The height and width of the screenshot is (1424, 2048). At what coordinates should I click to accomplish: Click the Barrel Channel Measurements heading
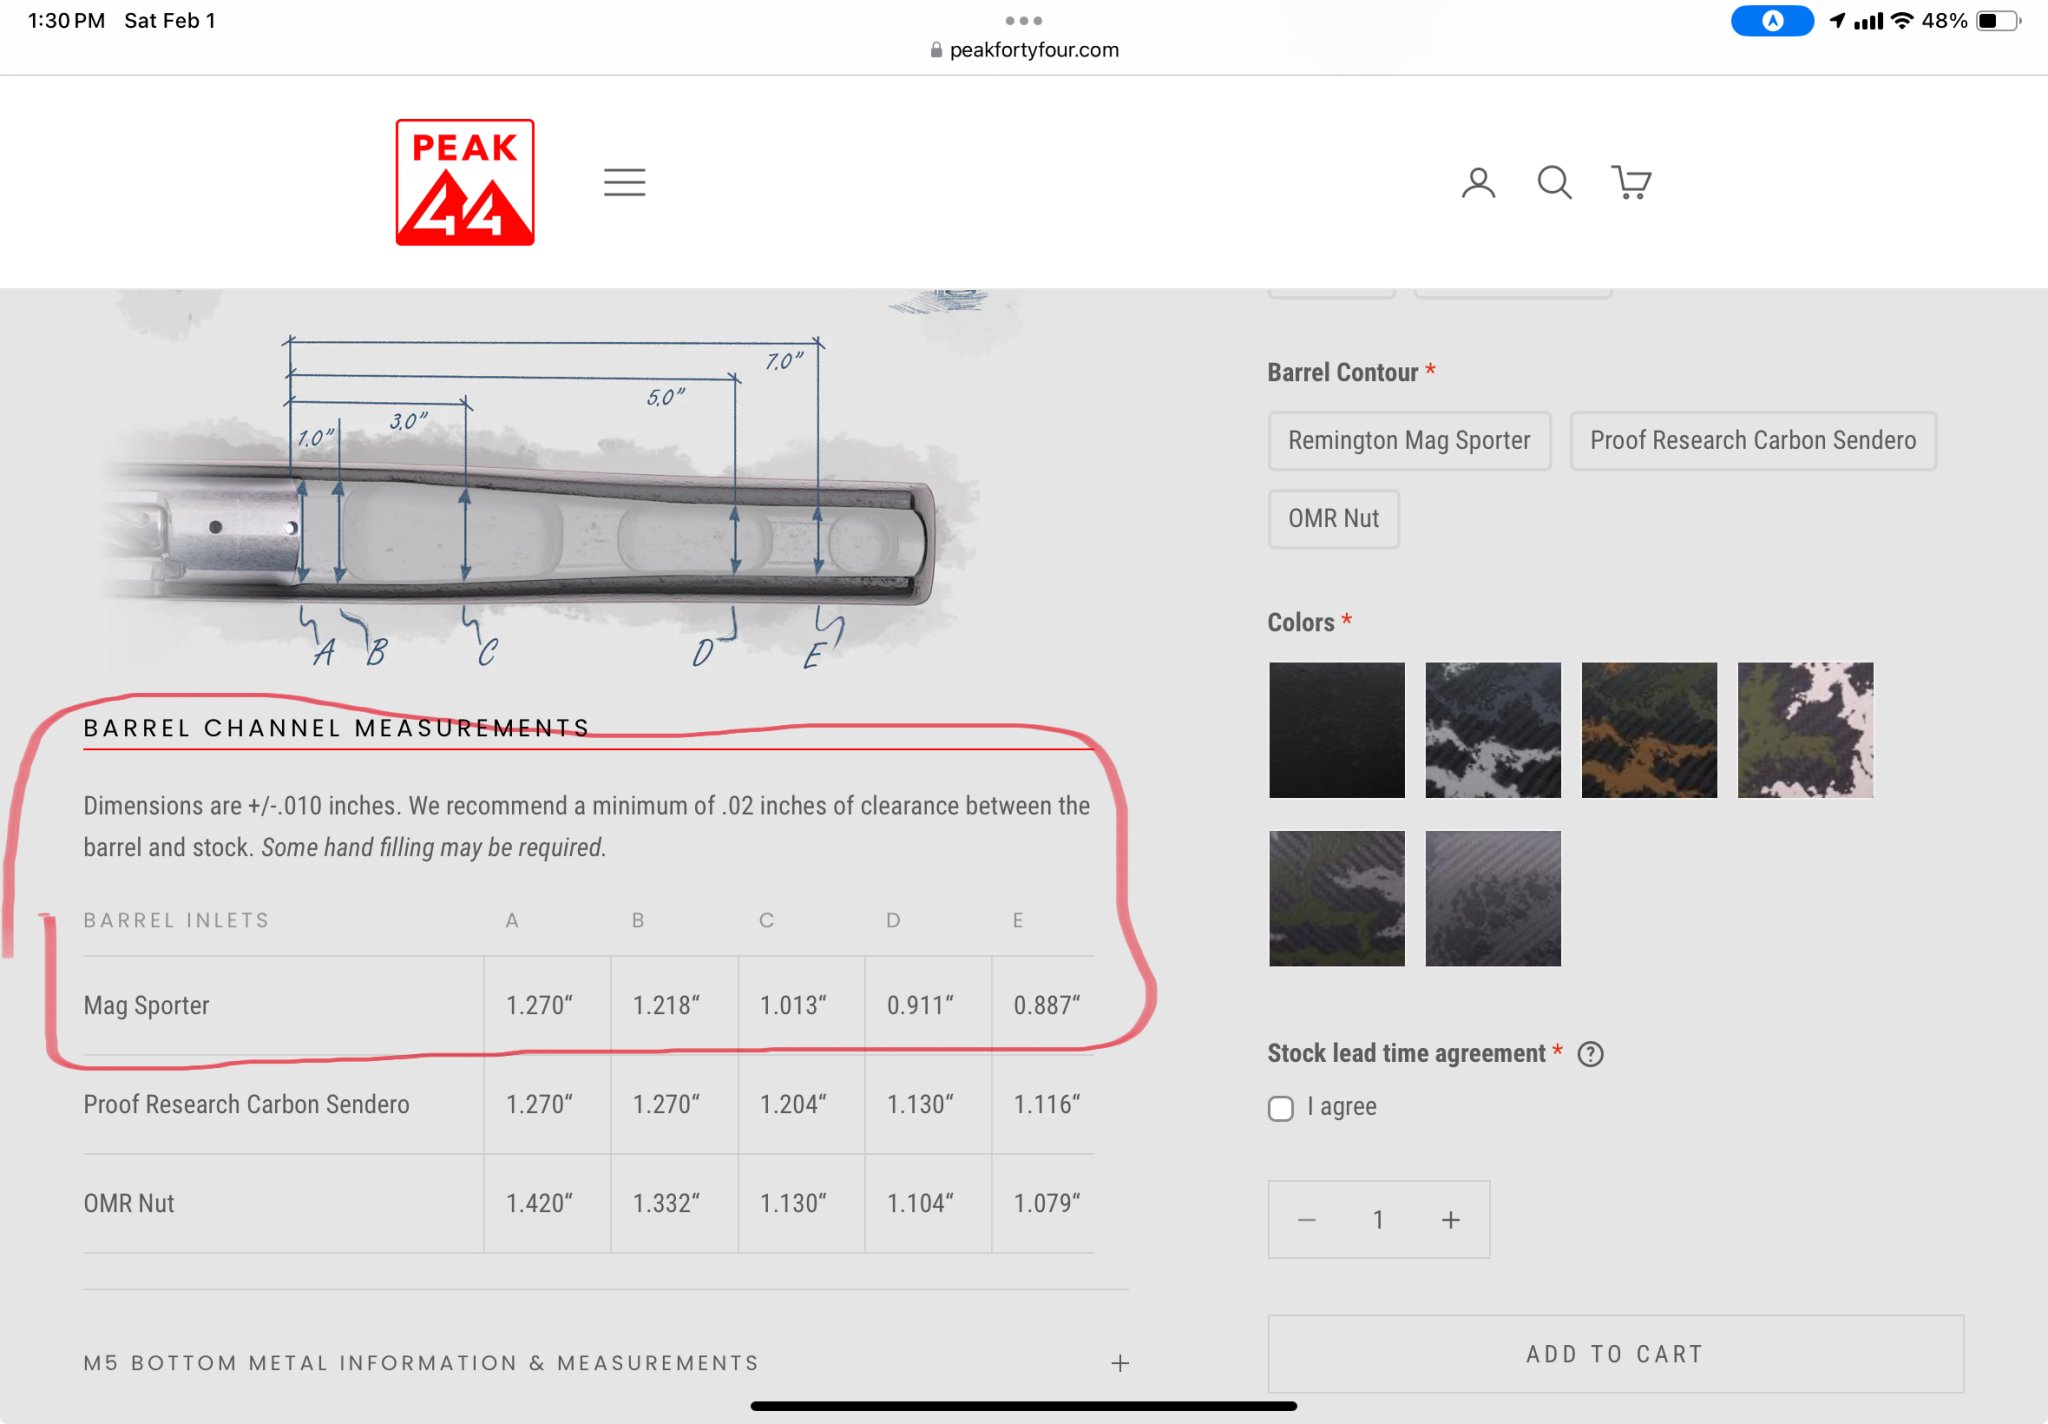337,728
